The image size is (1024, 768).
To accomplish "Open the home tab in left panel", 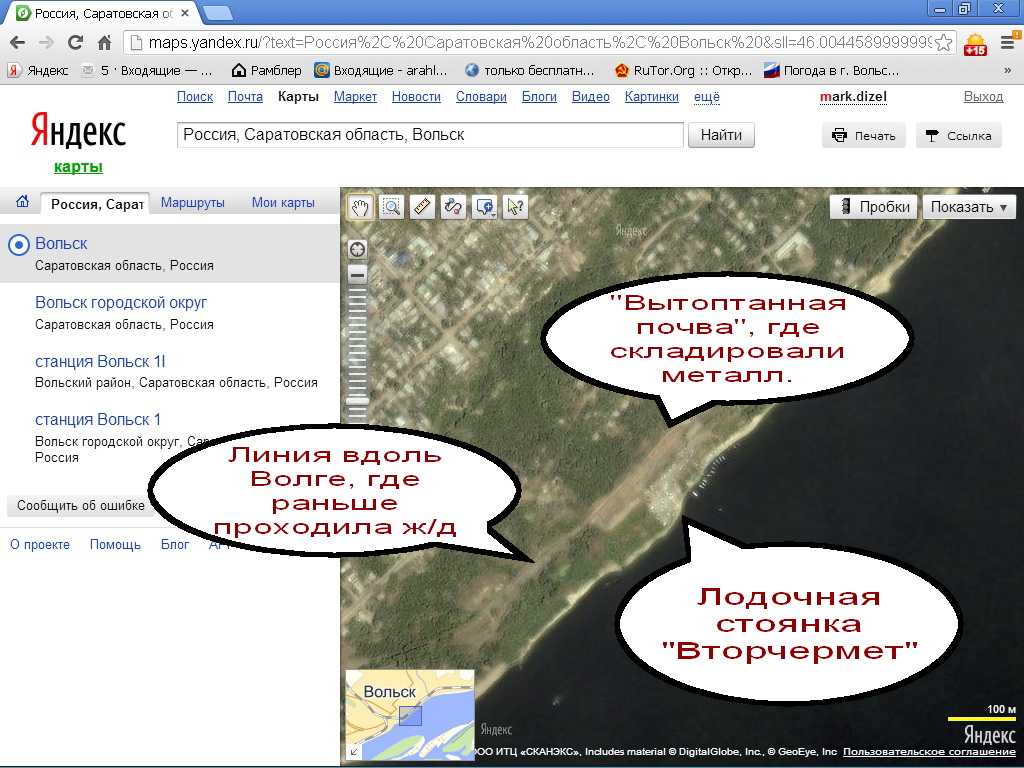I will pos(22,202).
